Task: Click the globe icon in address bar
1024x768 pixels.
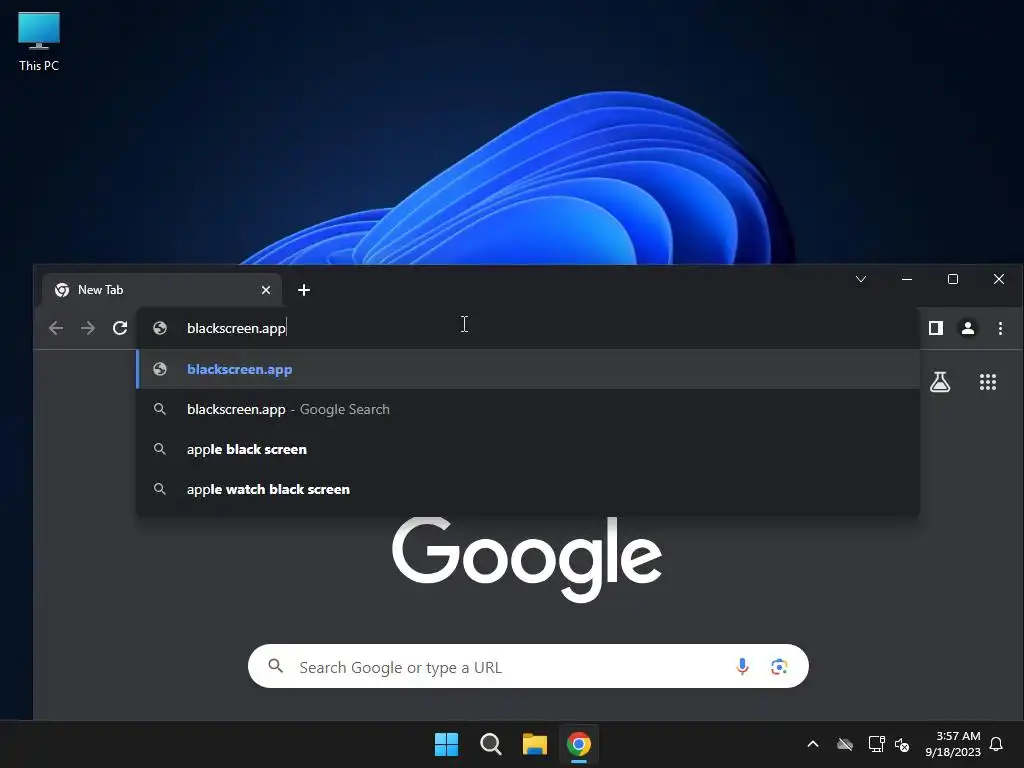Action: [x=160, y=328]
